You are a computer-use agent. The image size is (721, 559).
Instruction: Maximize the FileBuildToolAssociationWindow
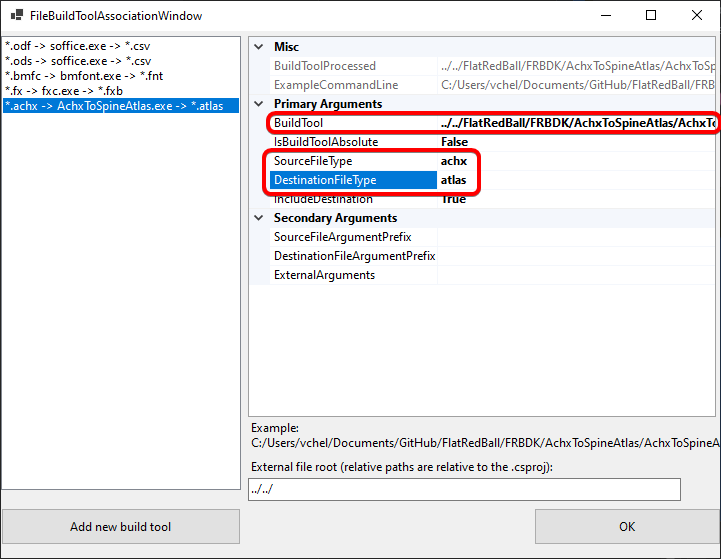click(651, 16)
